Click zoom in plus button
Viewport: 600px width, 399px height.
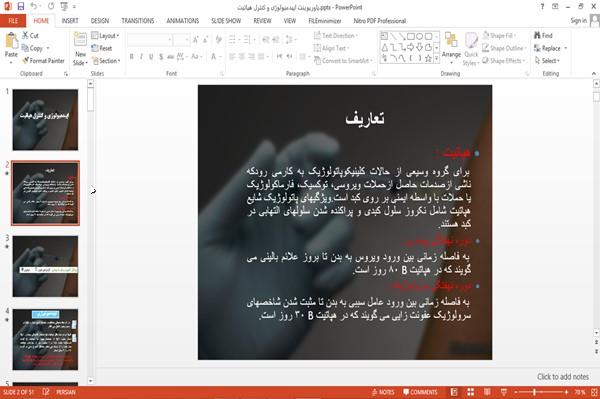click(566, 392)
